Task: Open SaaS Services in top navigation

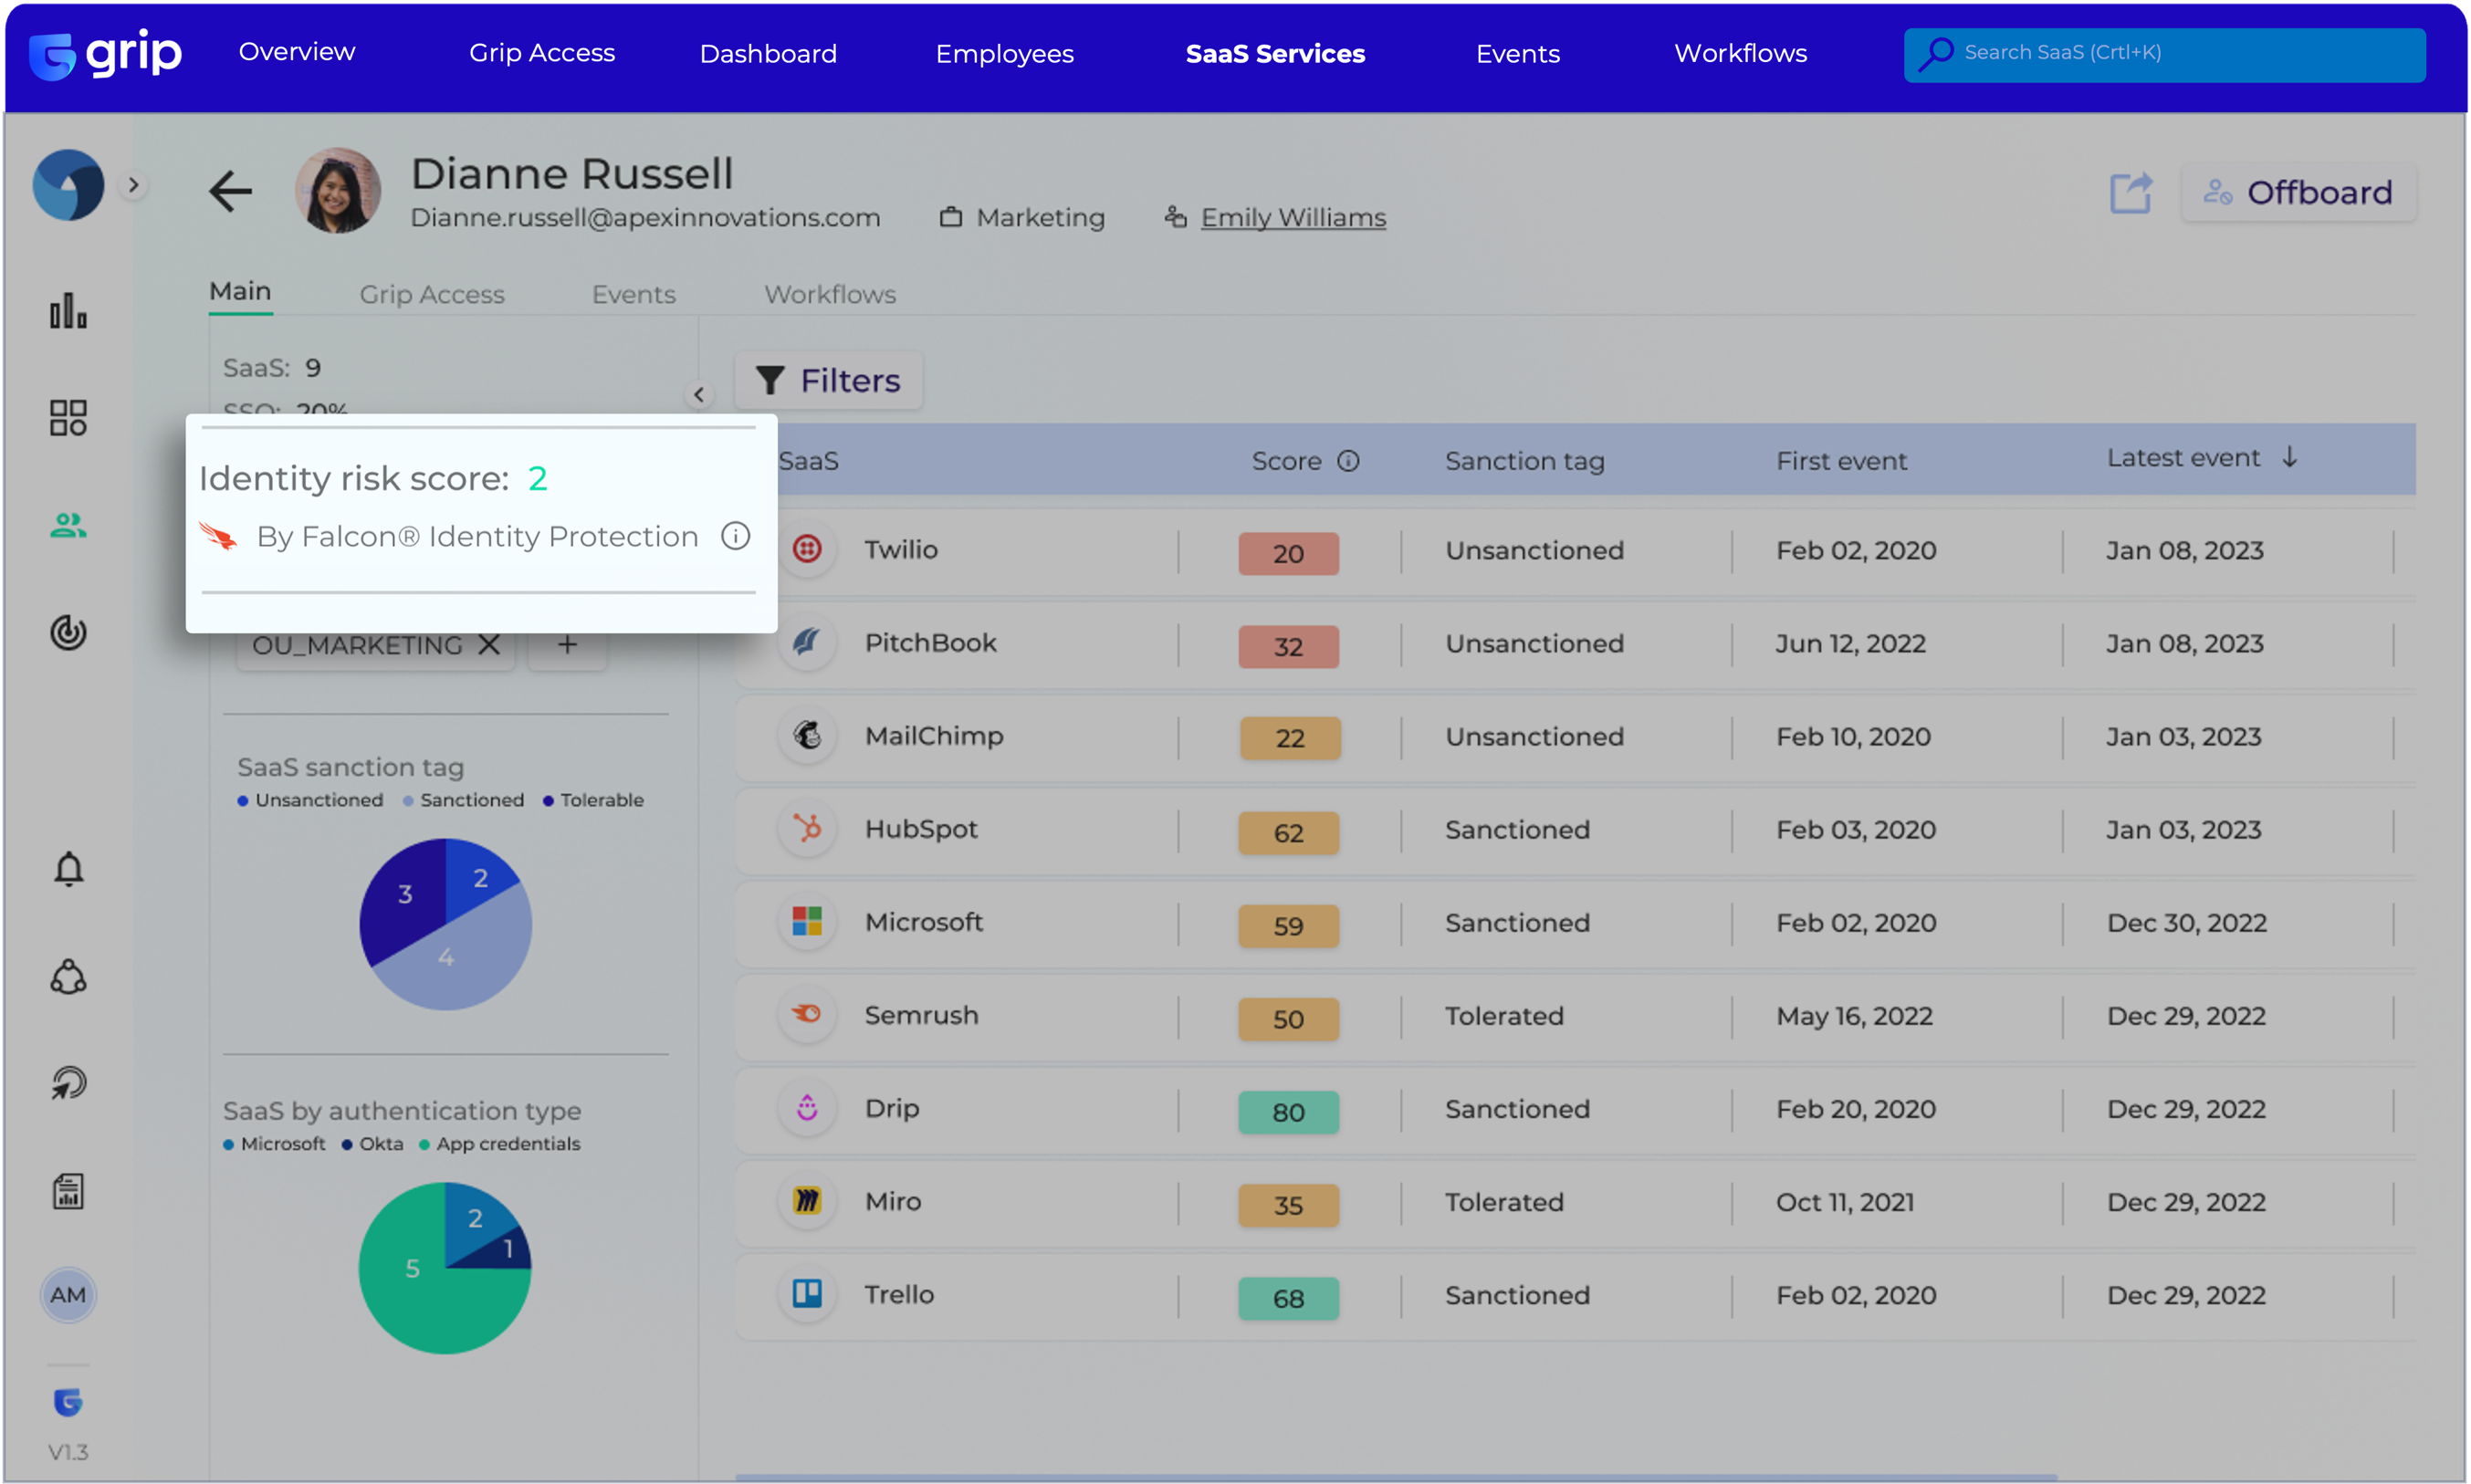Action: click(x=1275, y=54)
